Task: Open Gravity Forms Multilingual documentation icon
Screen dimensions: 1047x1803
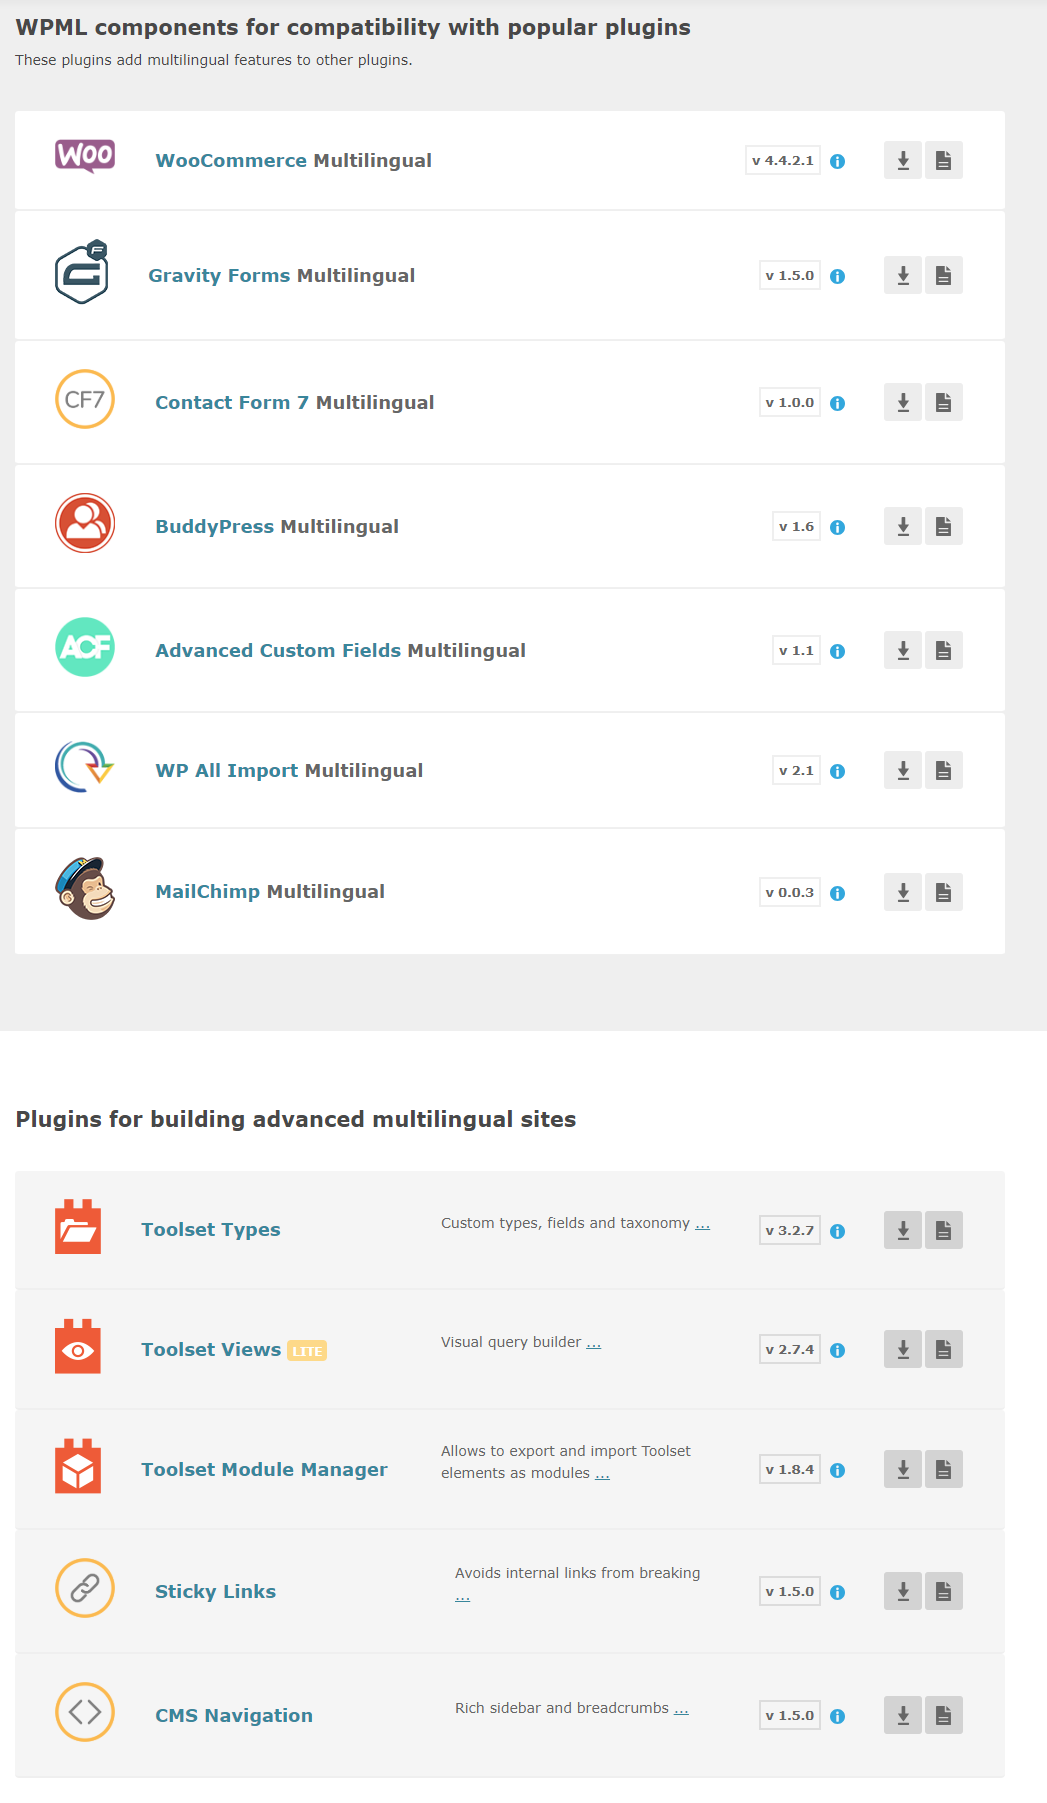Action: (x=943, y=275)
